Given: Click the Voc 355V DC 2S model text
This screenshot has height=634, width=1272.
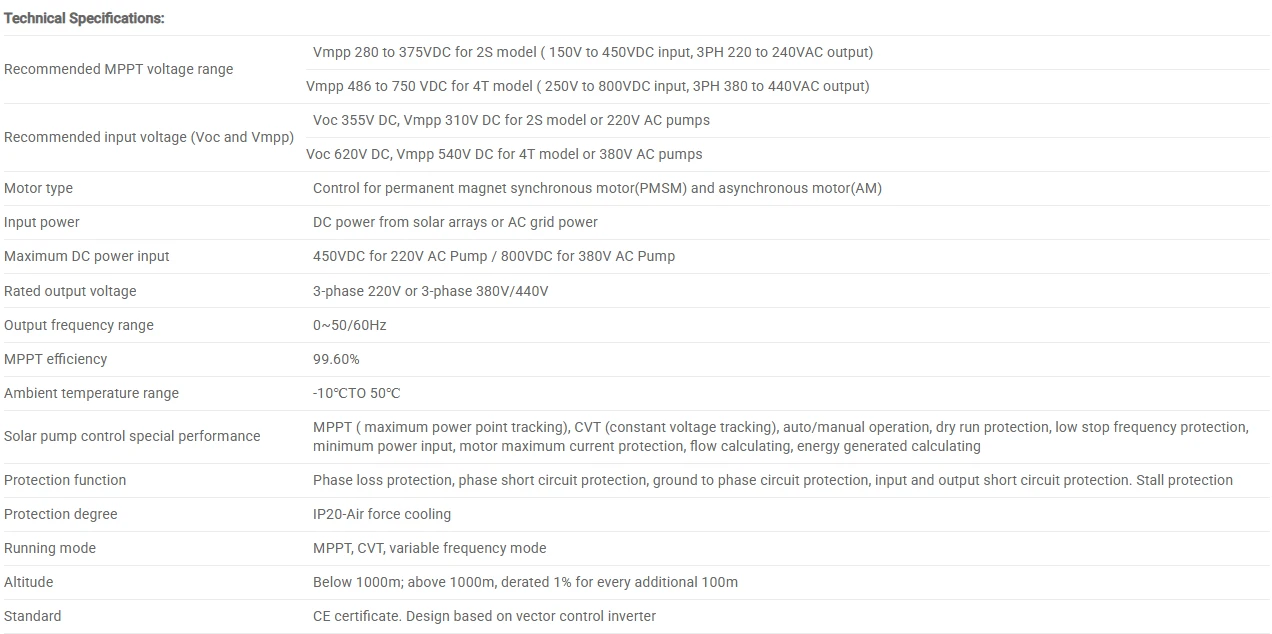Looking at the screenshot, I should point(511,120).
